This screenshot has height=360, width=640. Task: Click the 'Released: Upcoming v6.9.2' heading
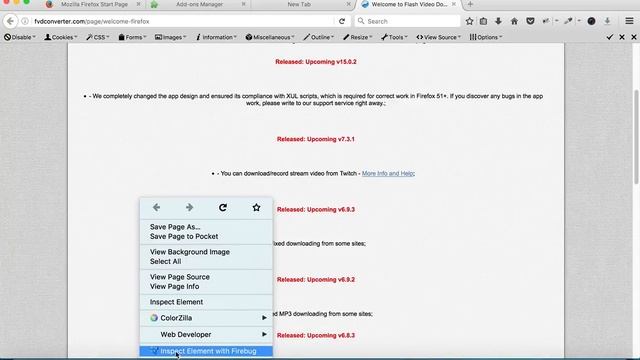(x=316, y=280)
